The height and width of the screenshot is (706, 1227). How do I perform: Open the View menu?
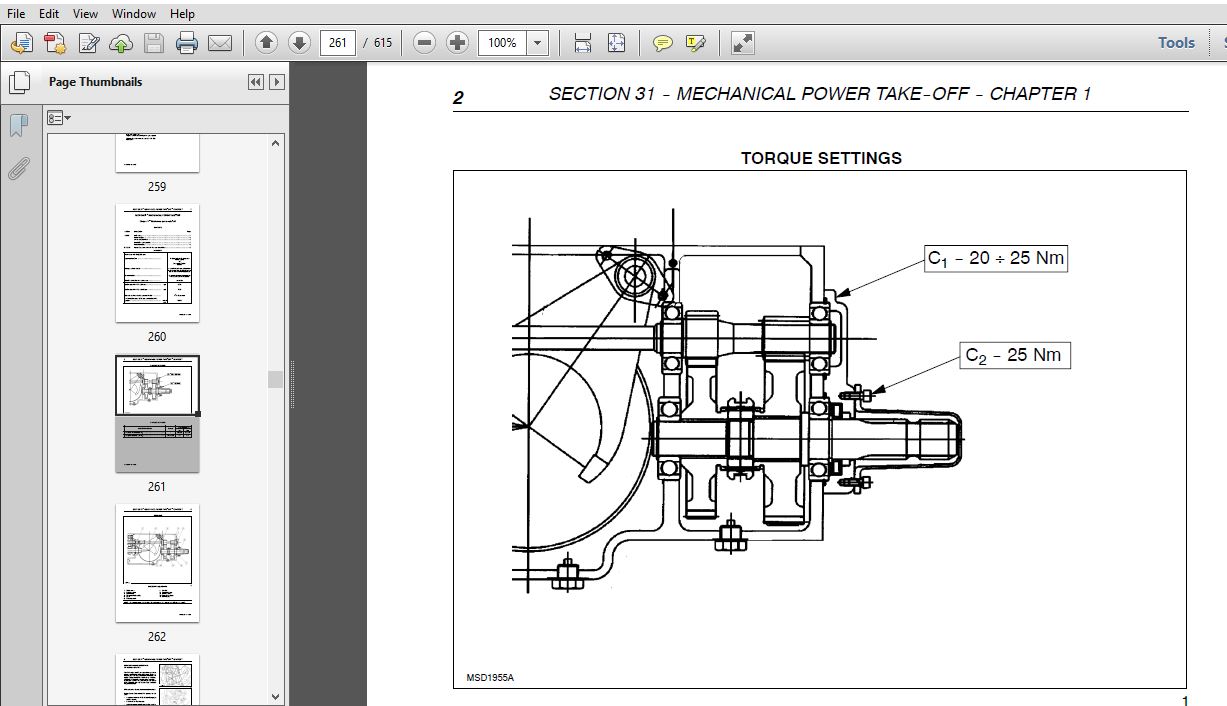86,14
